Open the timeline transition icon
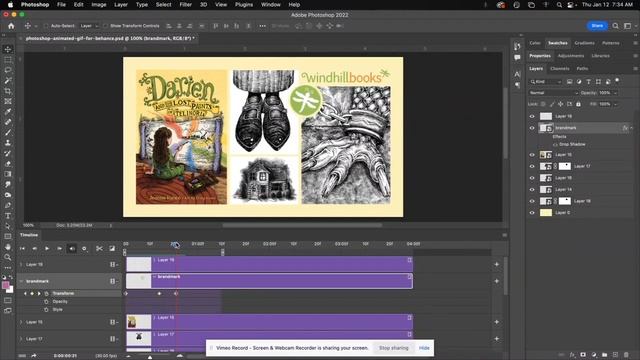 click(x=112, y=248)
